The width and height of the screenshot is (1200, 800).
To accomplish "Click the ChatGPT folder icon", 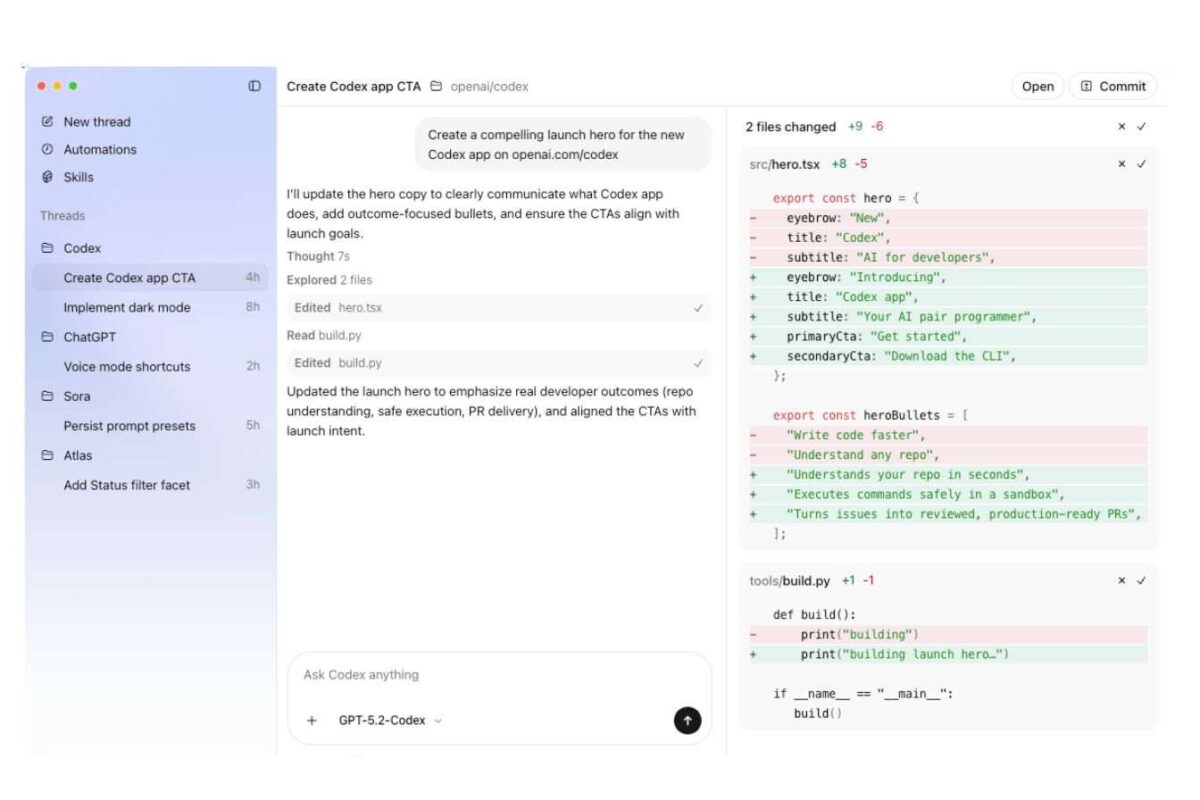I will click(47, 337).
